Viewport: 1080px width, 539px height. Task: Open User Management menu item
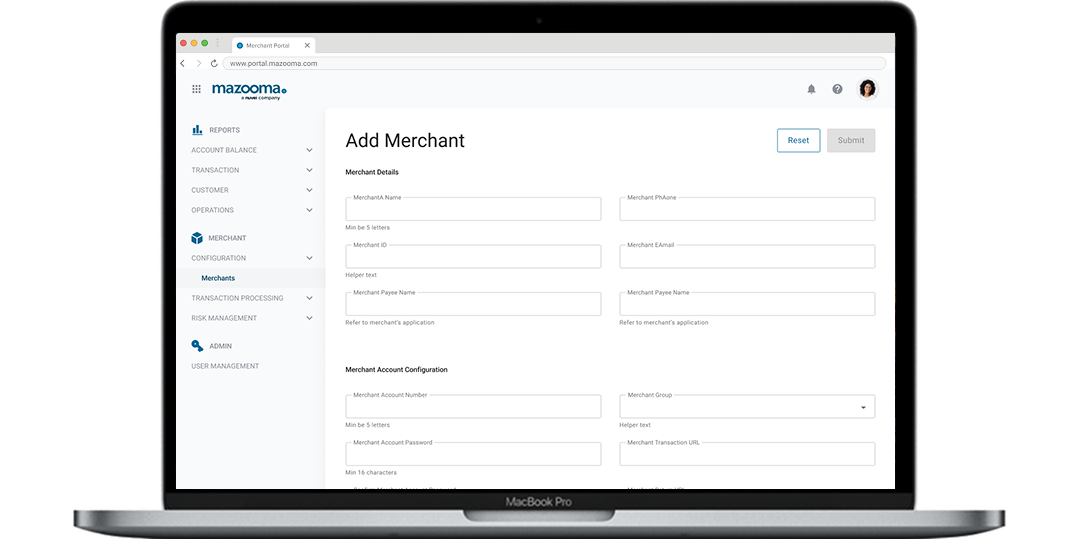(225, 366)
